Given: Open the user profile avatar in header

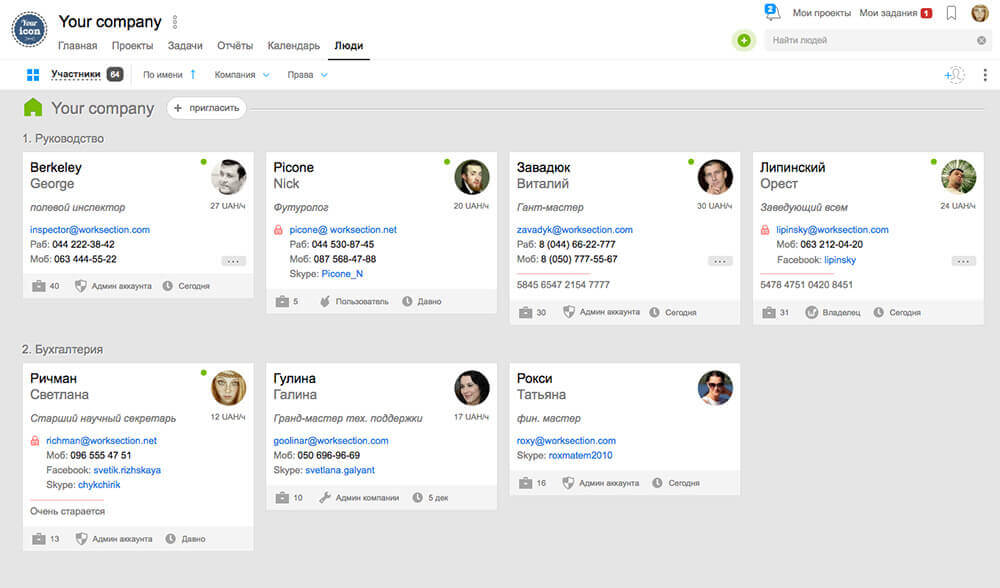Looking at the screenshot, I should [x=980, y=13].
